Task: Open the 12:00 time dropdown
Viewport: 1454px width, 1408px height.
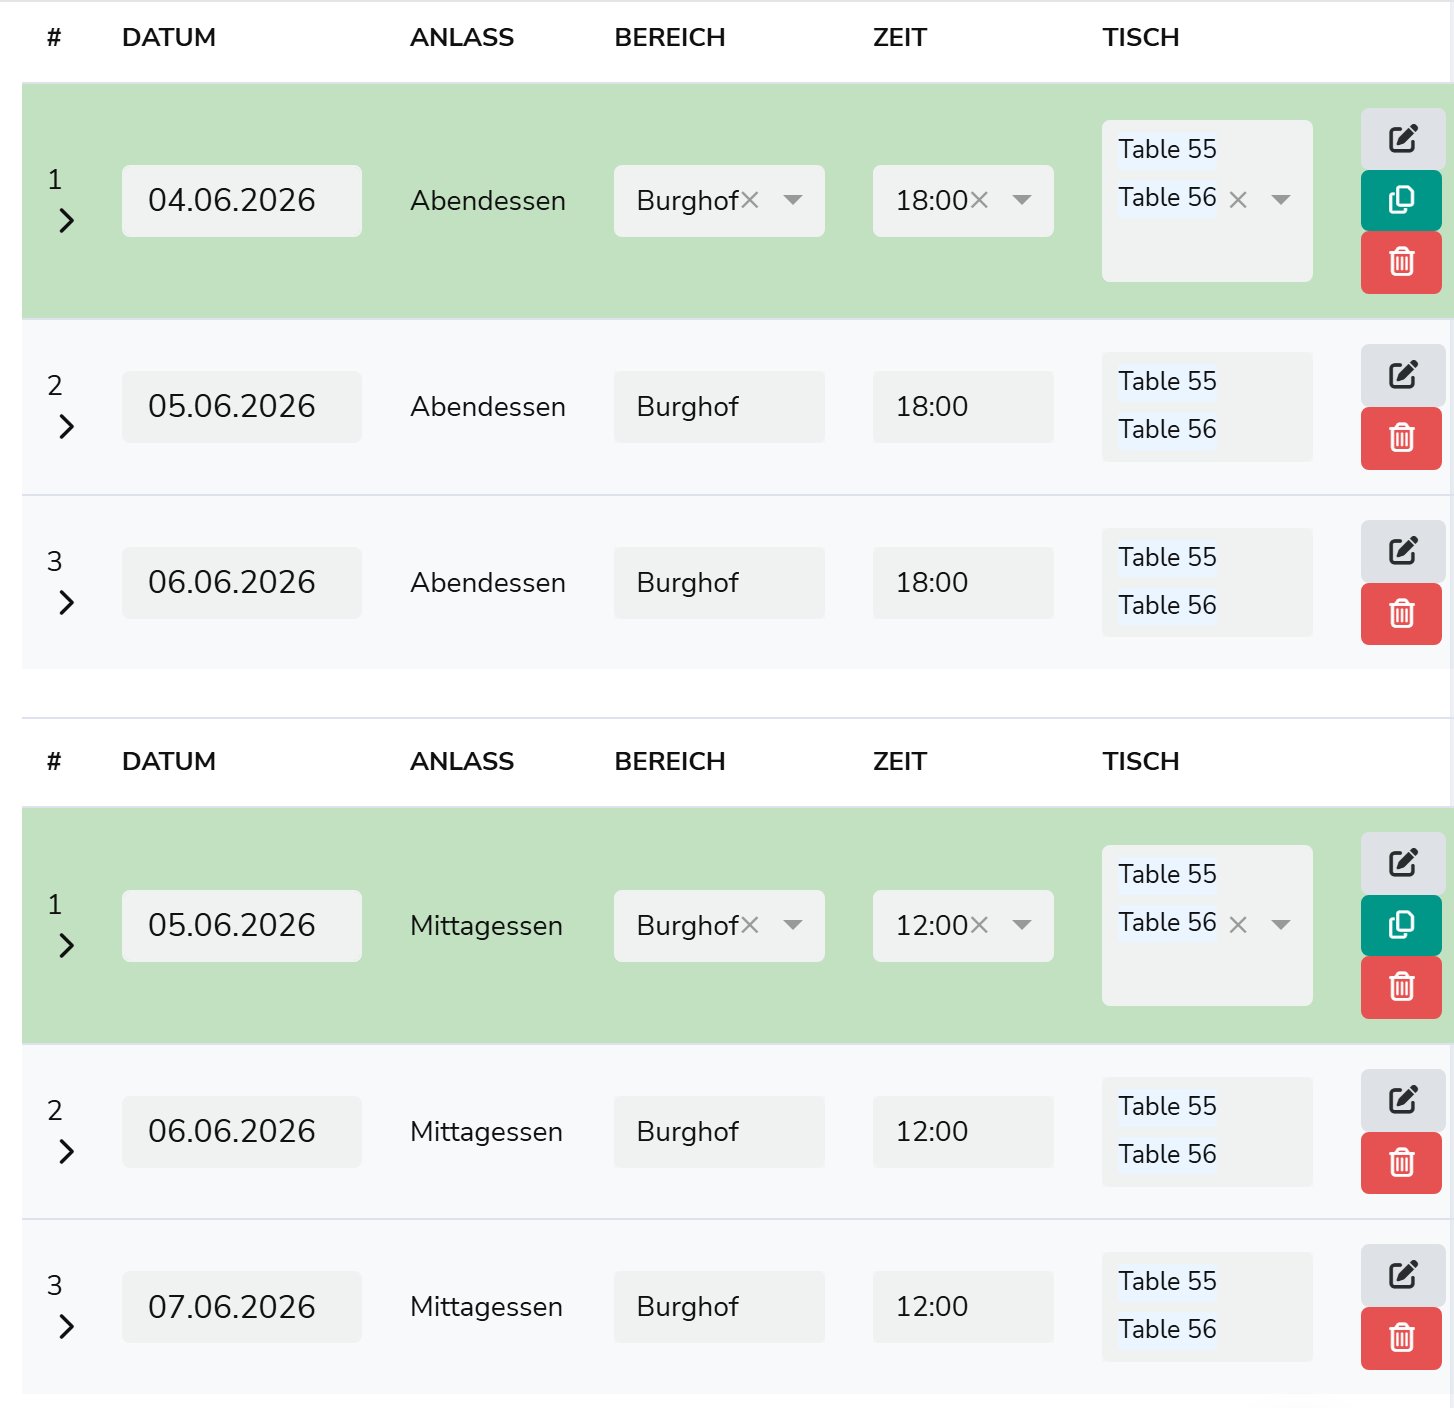Action: coord(1022,925)
